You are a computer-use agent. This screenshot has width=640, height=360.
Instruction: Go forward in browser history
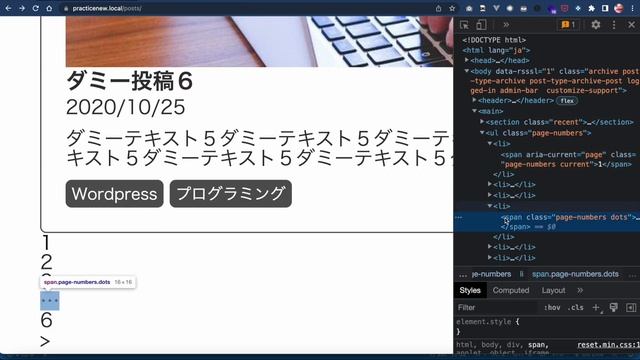(22, 8)
